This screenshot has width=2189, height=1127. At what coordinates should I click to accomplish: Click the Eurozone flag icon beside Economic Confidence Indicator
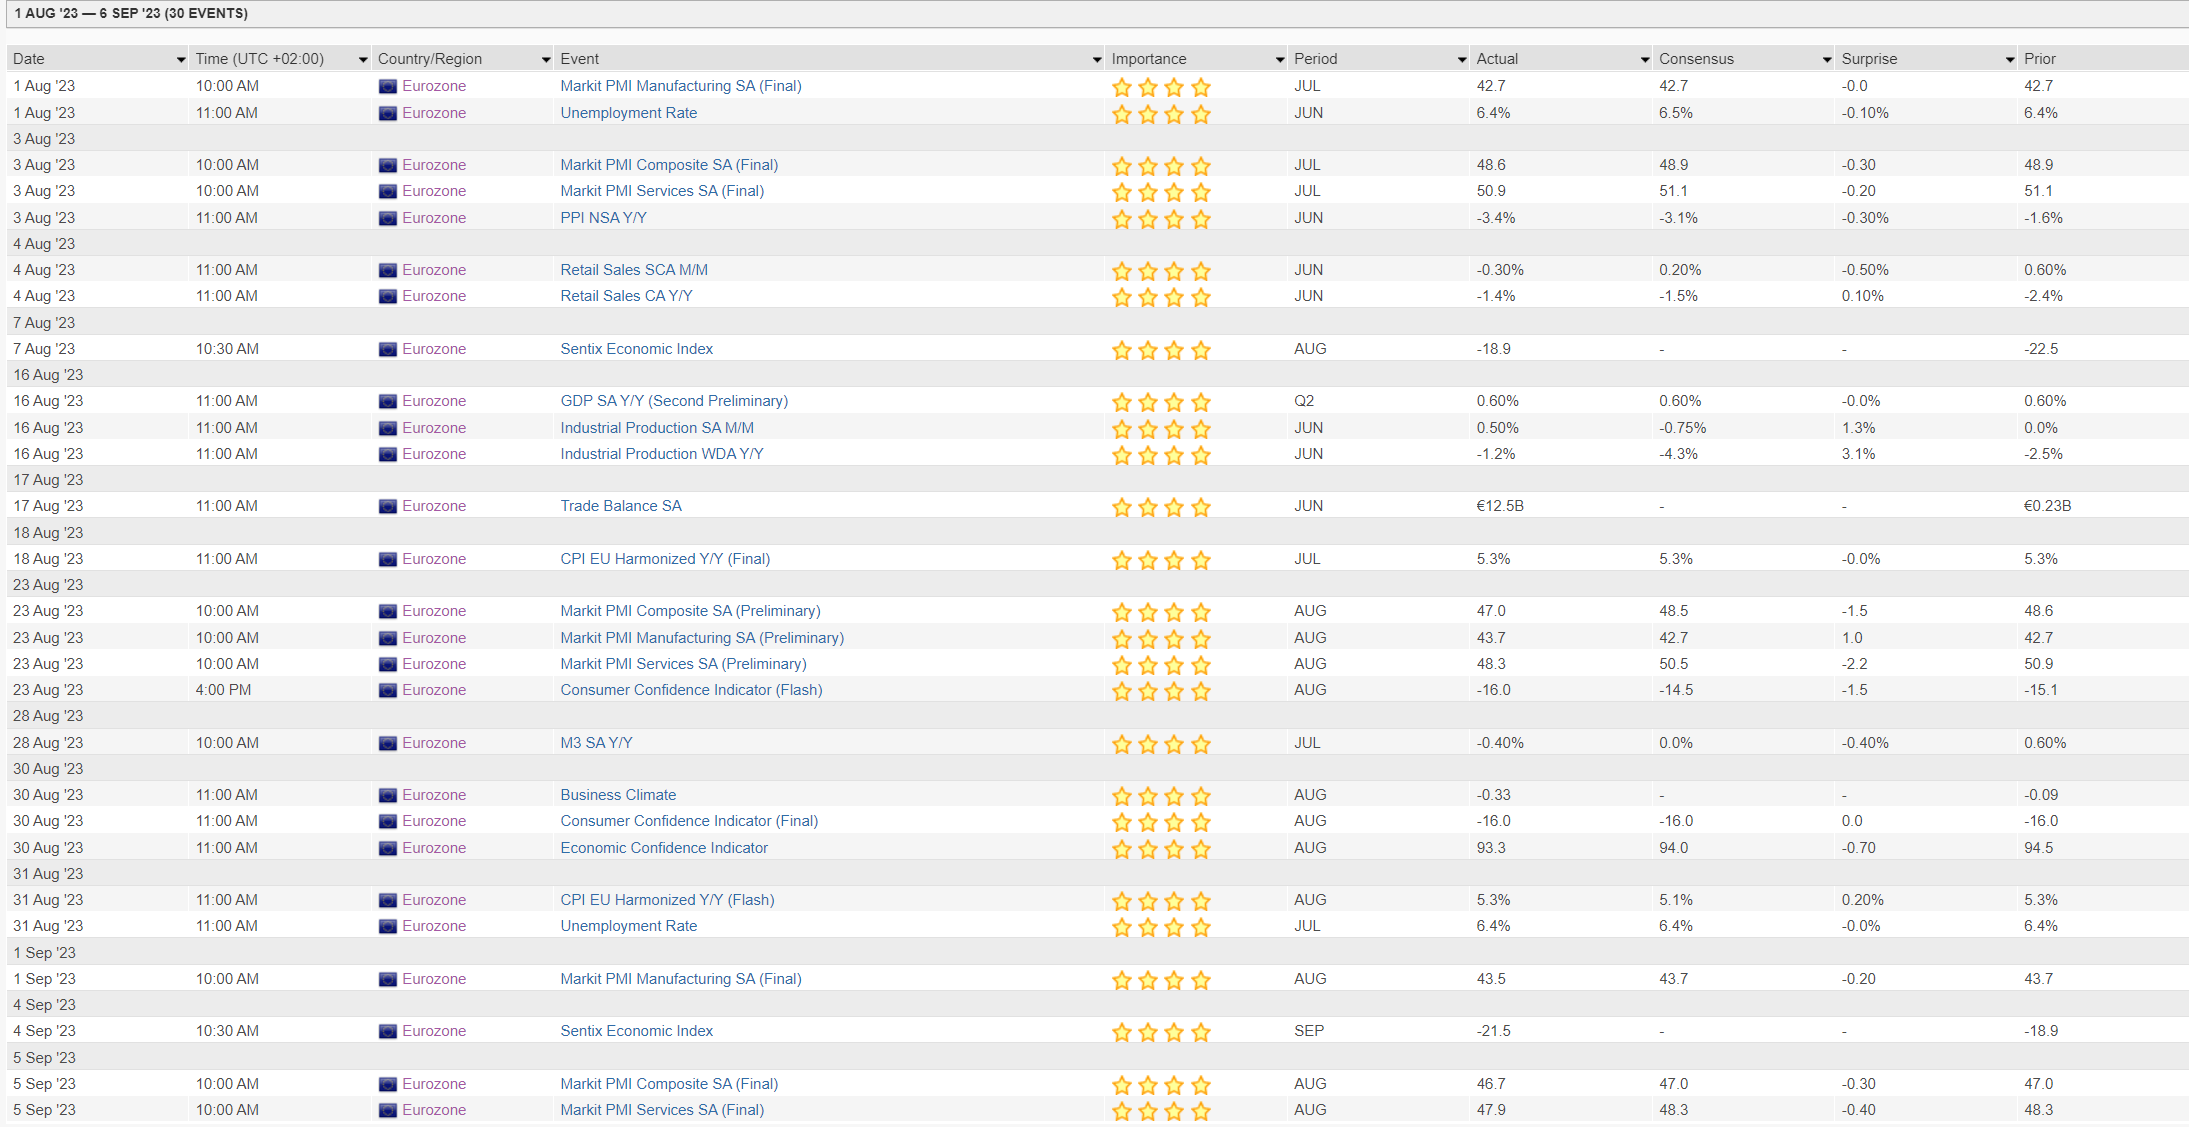[x=388, y=849]
